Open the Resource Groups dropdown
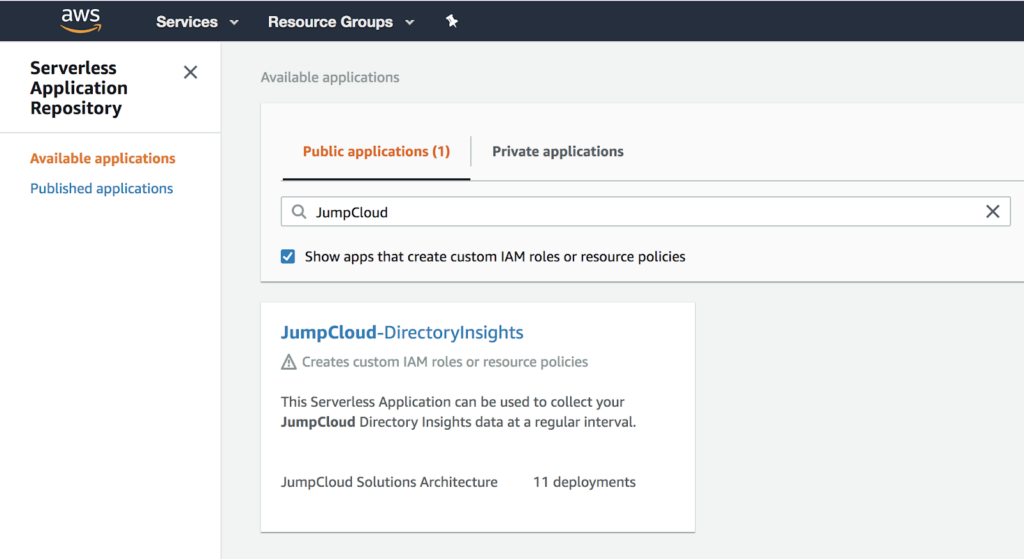This screenshot has width=1024, height=559. pos(340,22)
